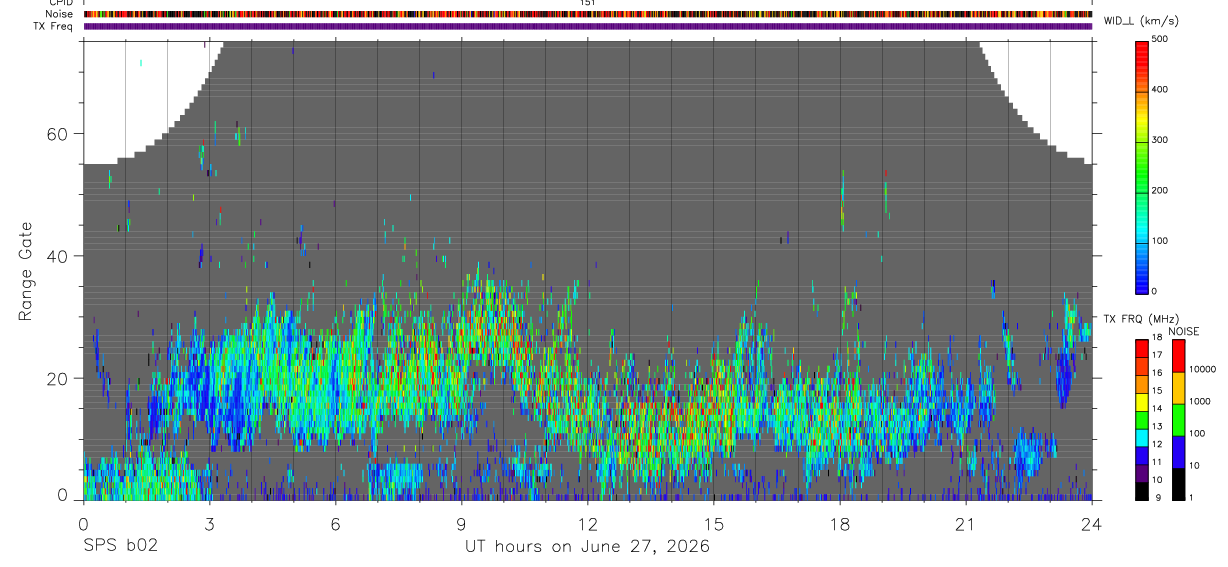The width and height of the screenshot is (1228, 567).
Task: Click the 3 tick on UT hours axis
Action: click(x=209, y=524)
